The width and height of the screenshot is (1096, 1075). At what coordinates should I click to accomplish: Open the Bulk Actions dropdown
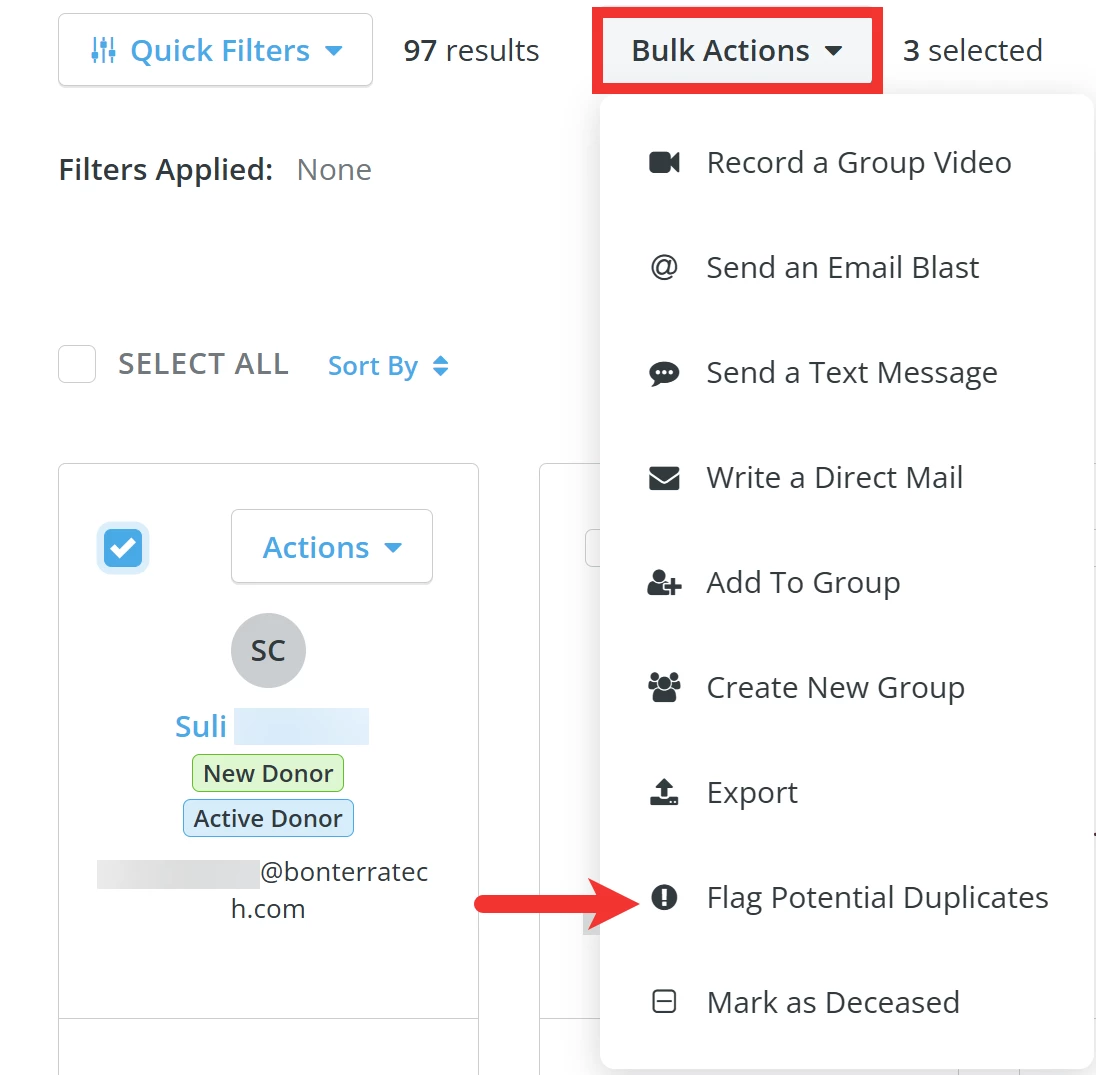pos(737,50)
